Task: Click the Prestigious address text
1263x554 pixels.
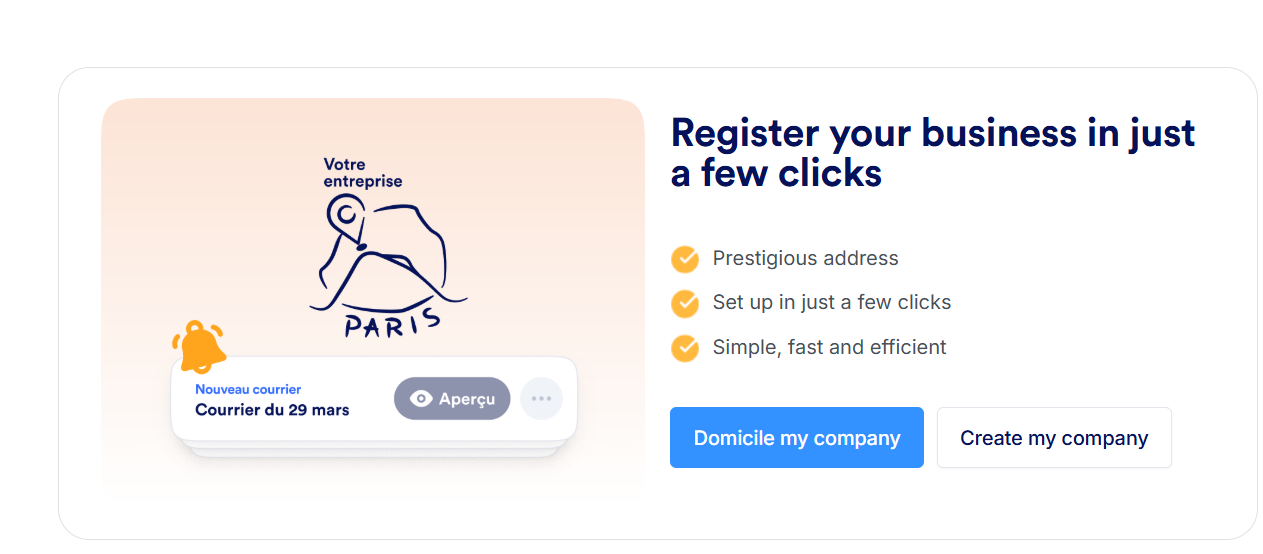Action: pyautogui.click(x=805, y=259)
